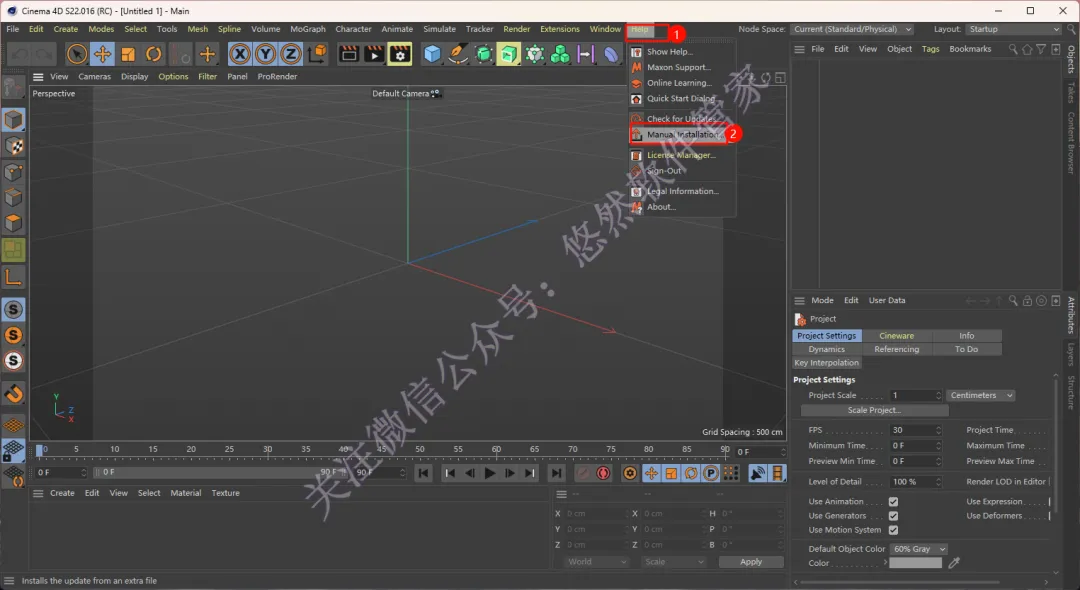The image size is (1080, 590).
Task: Open Node Space dropdown
Action: tap(853, 29)
